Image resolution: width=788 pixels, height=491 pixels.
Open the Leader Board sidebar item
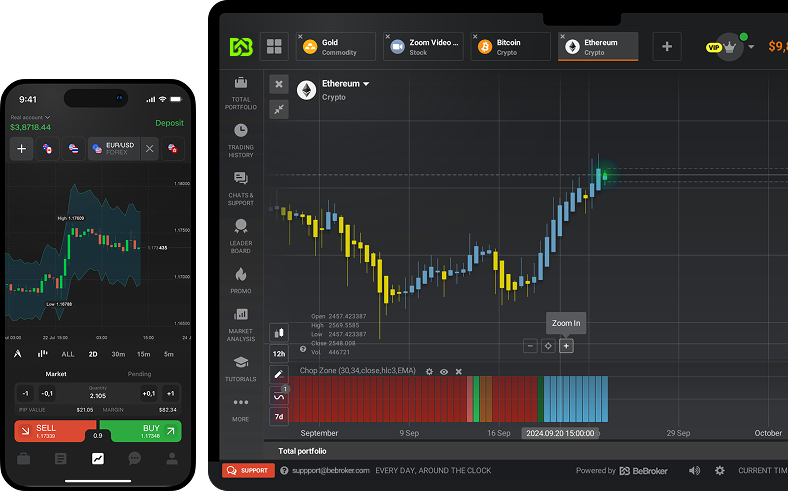click(241, 237)
